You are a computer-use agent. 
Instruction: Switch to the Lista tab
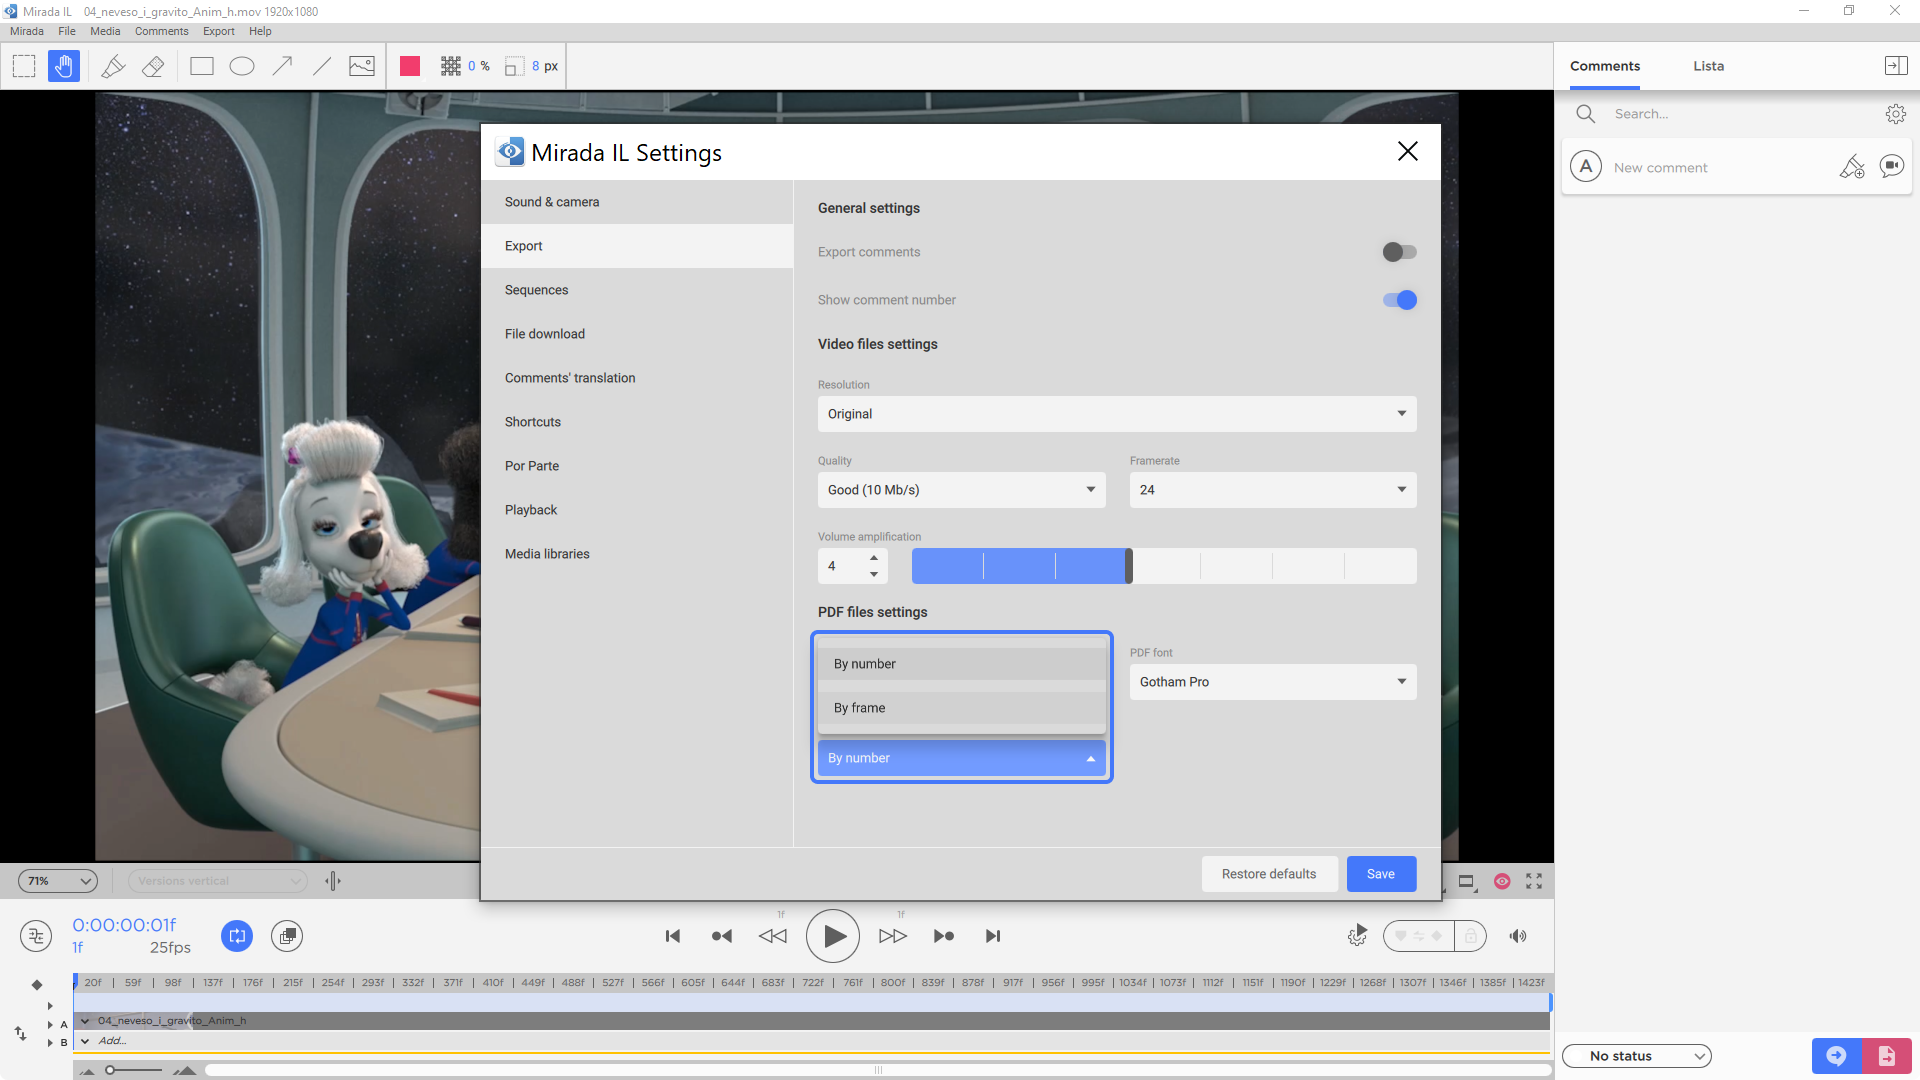point(1708,66)
